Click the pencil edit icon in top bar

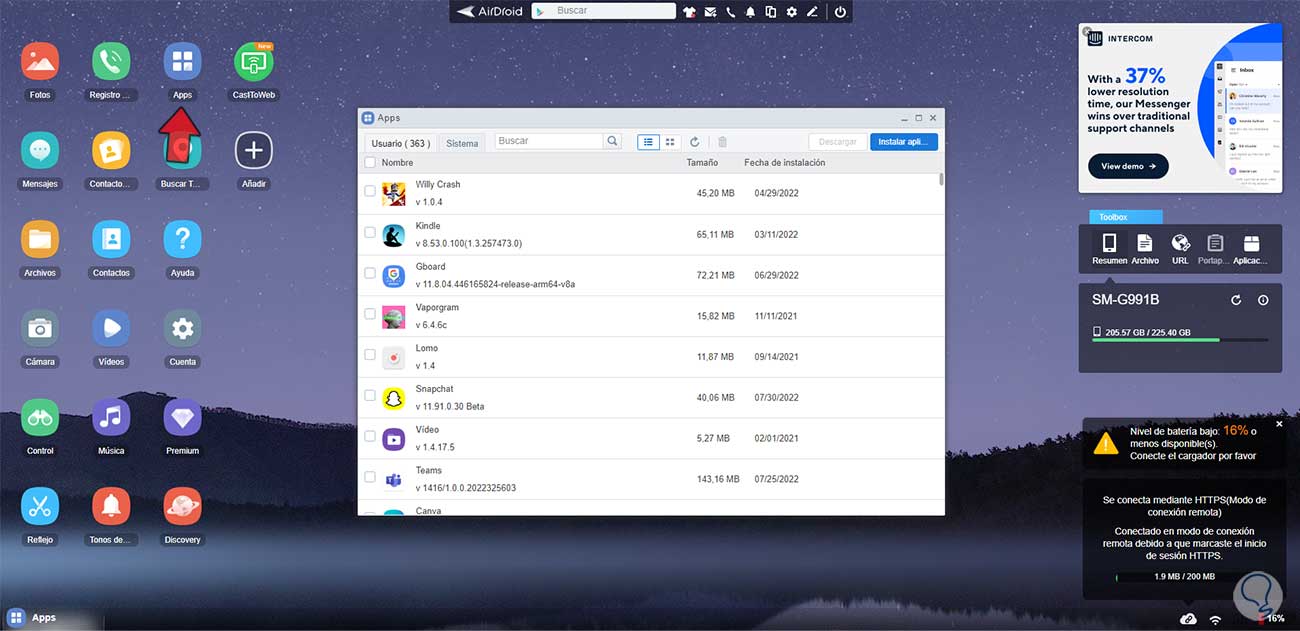[x=812, y=12]
